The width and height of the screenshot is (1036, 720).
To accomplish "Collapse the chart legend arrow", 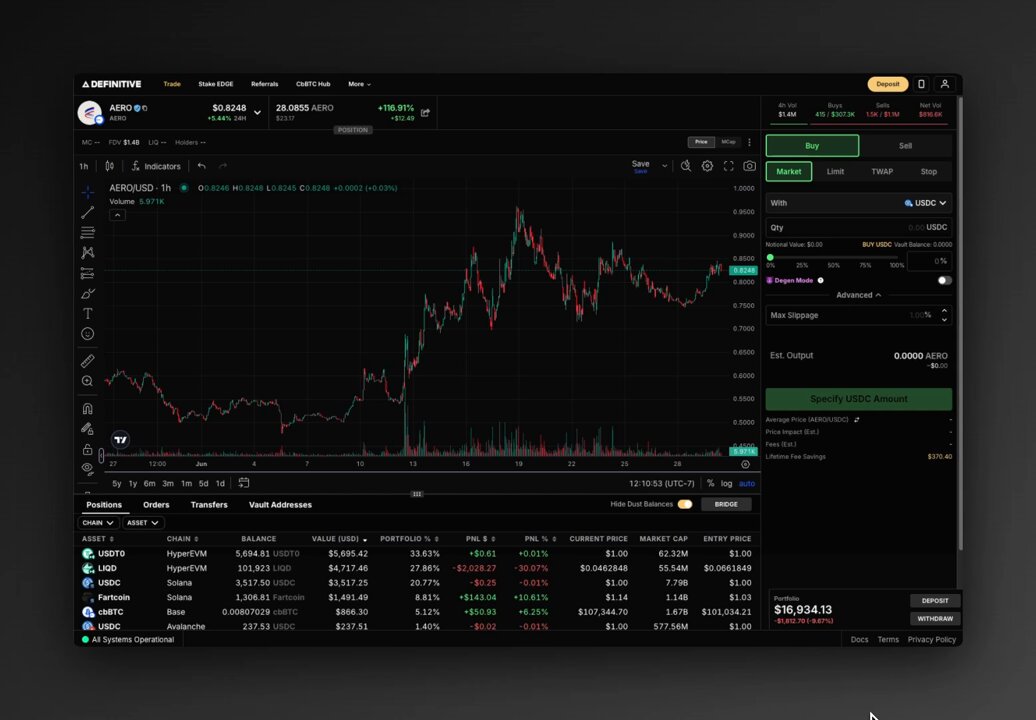I will click(117, 215).
